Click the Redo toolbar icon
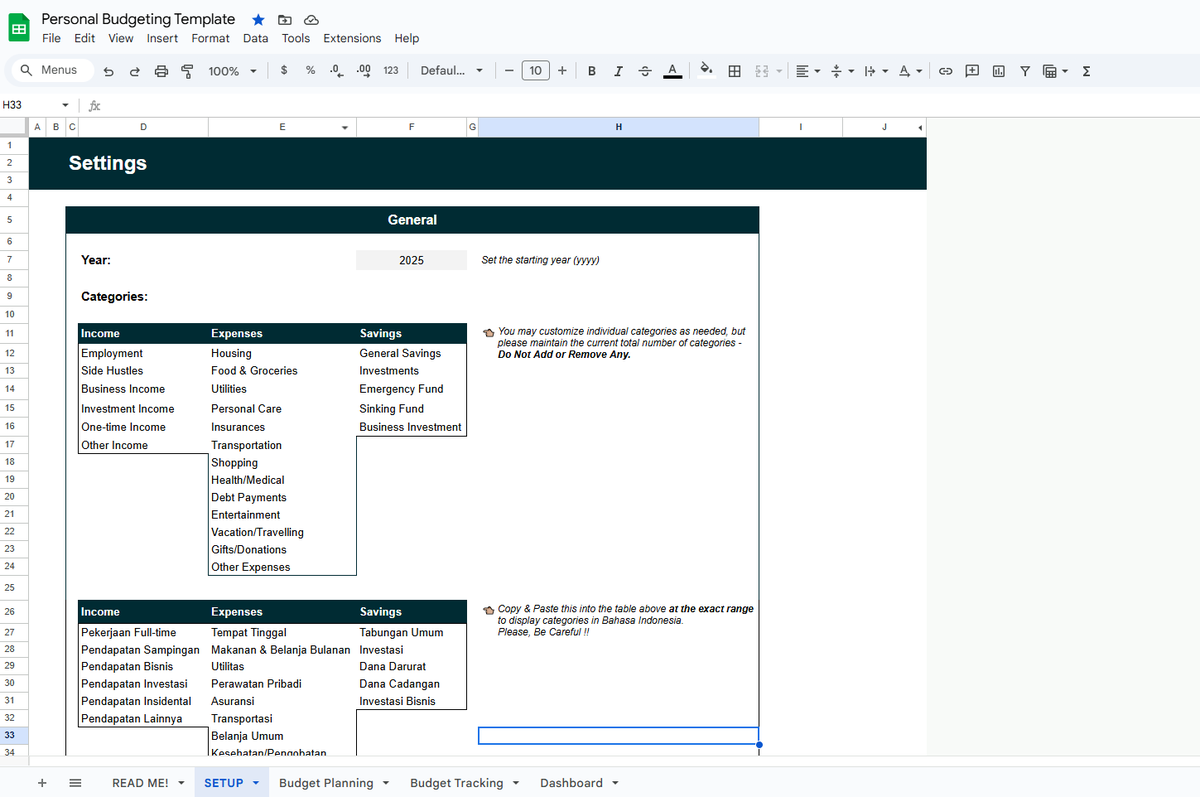Image resolution: width=1200 pixels, height=797 pixels. point(135,71)
